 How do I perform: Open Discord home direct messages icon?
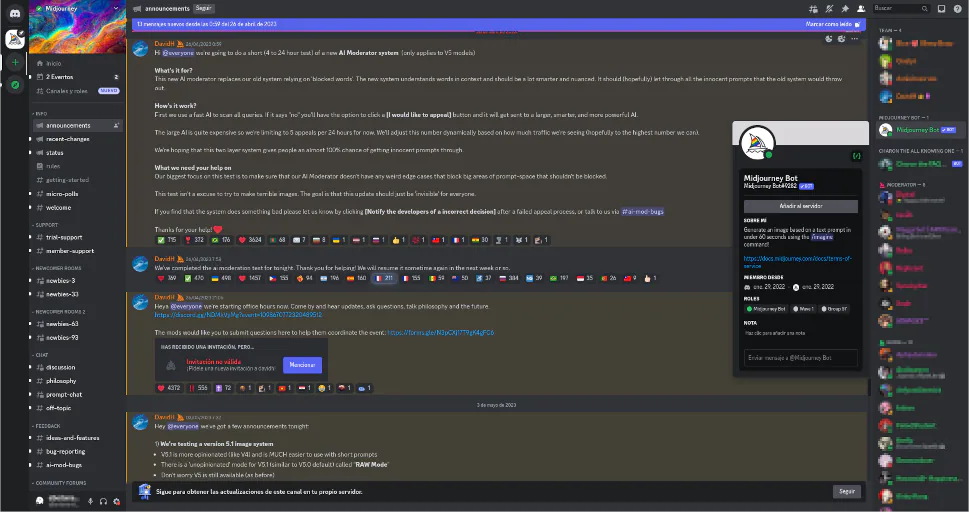[x=15, y=13]
